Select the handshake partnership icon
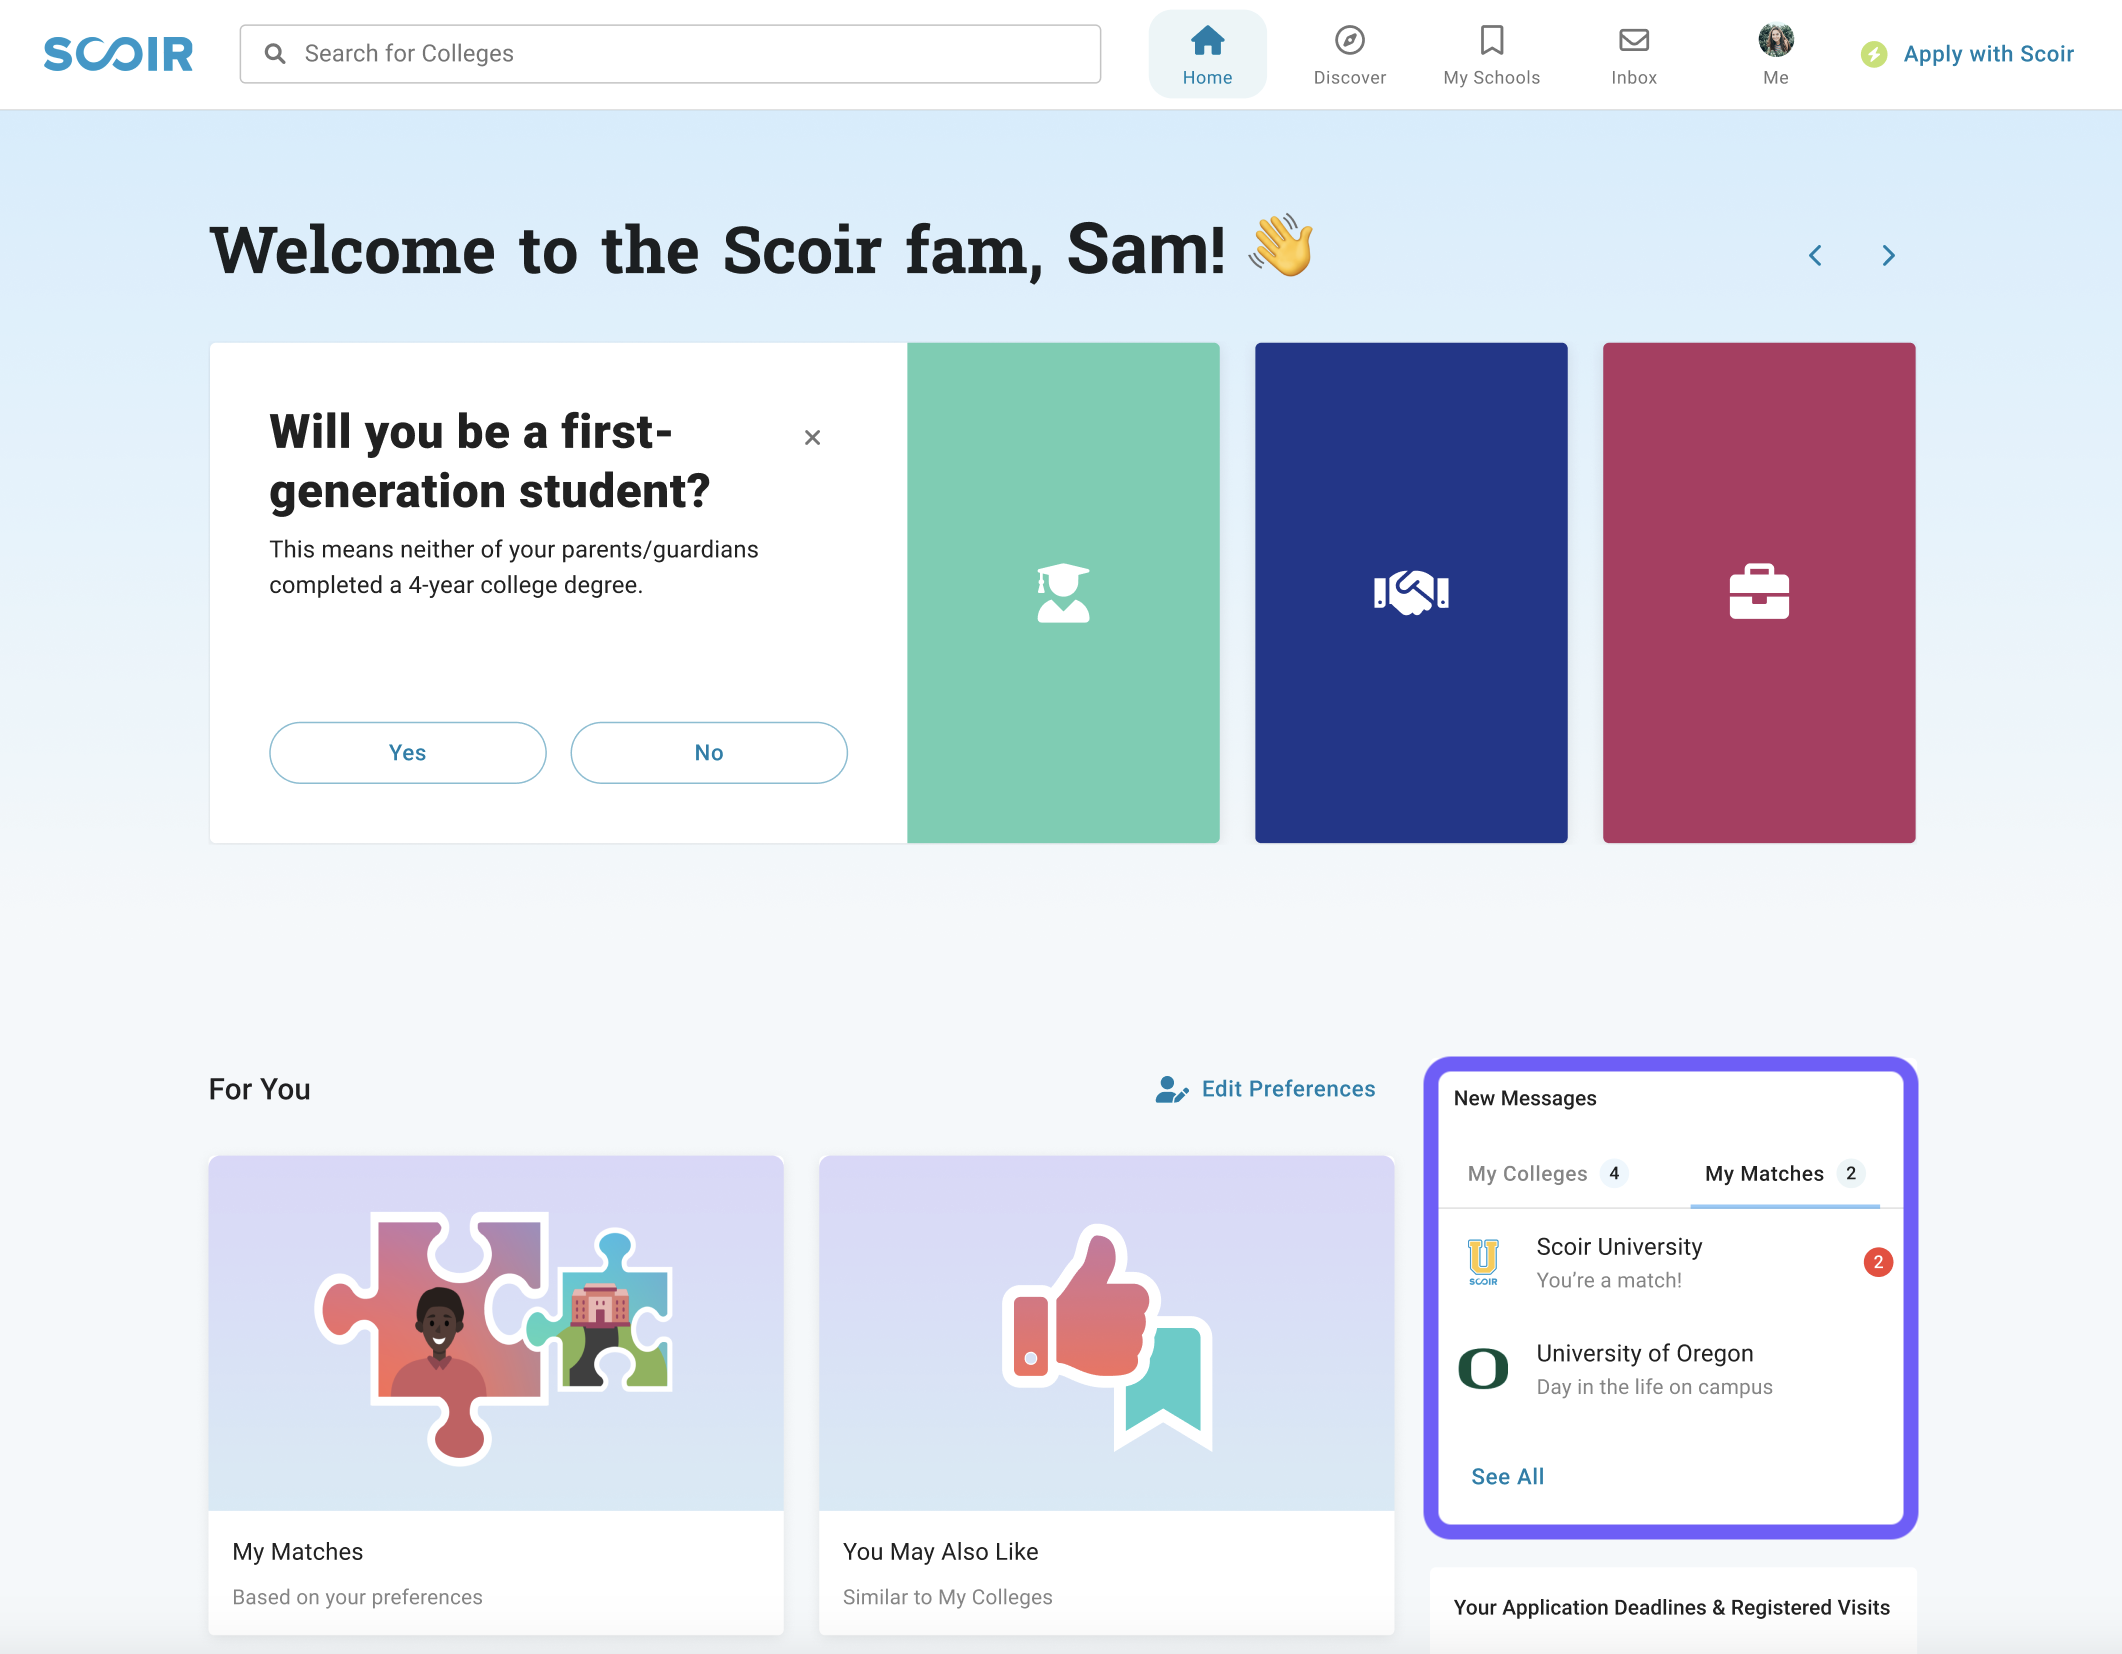 pos(1411,593)
